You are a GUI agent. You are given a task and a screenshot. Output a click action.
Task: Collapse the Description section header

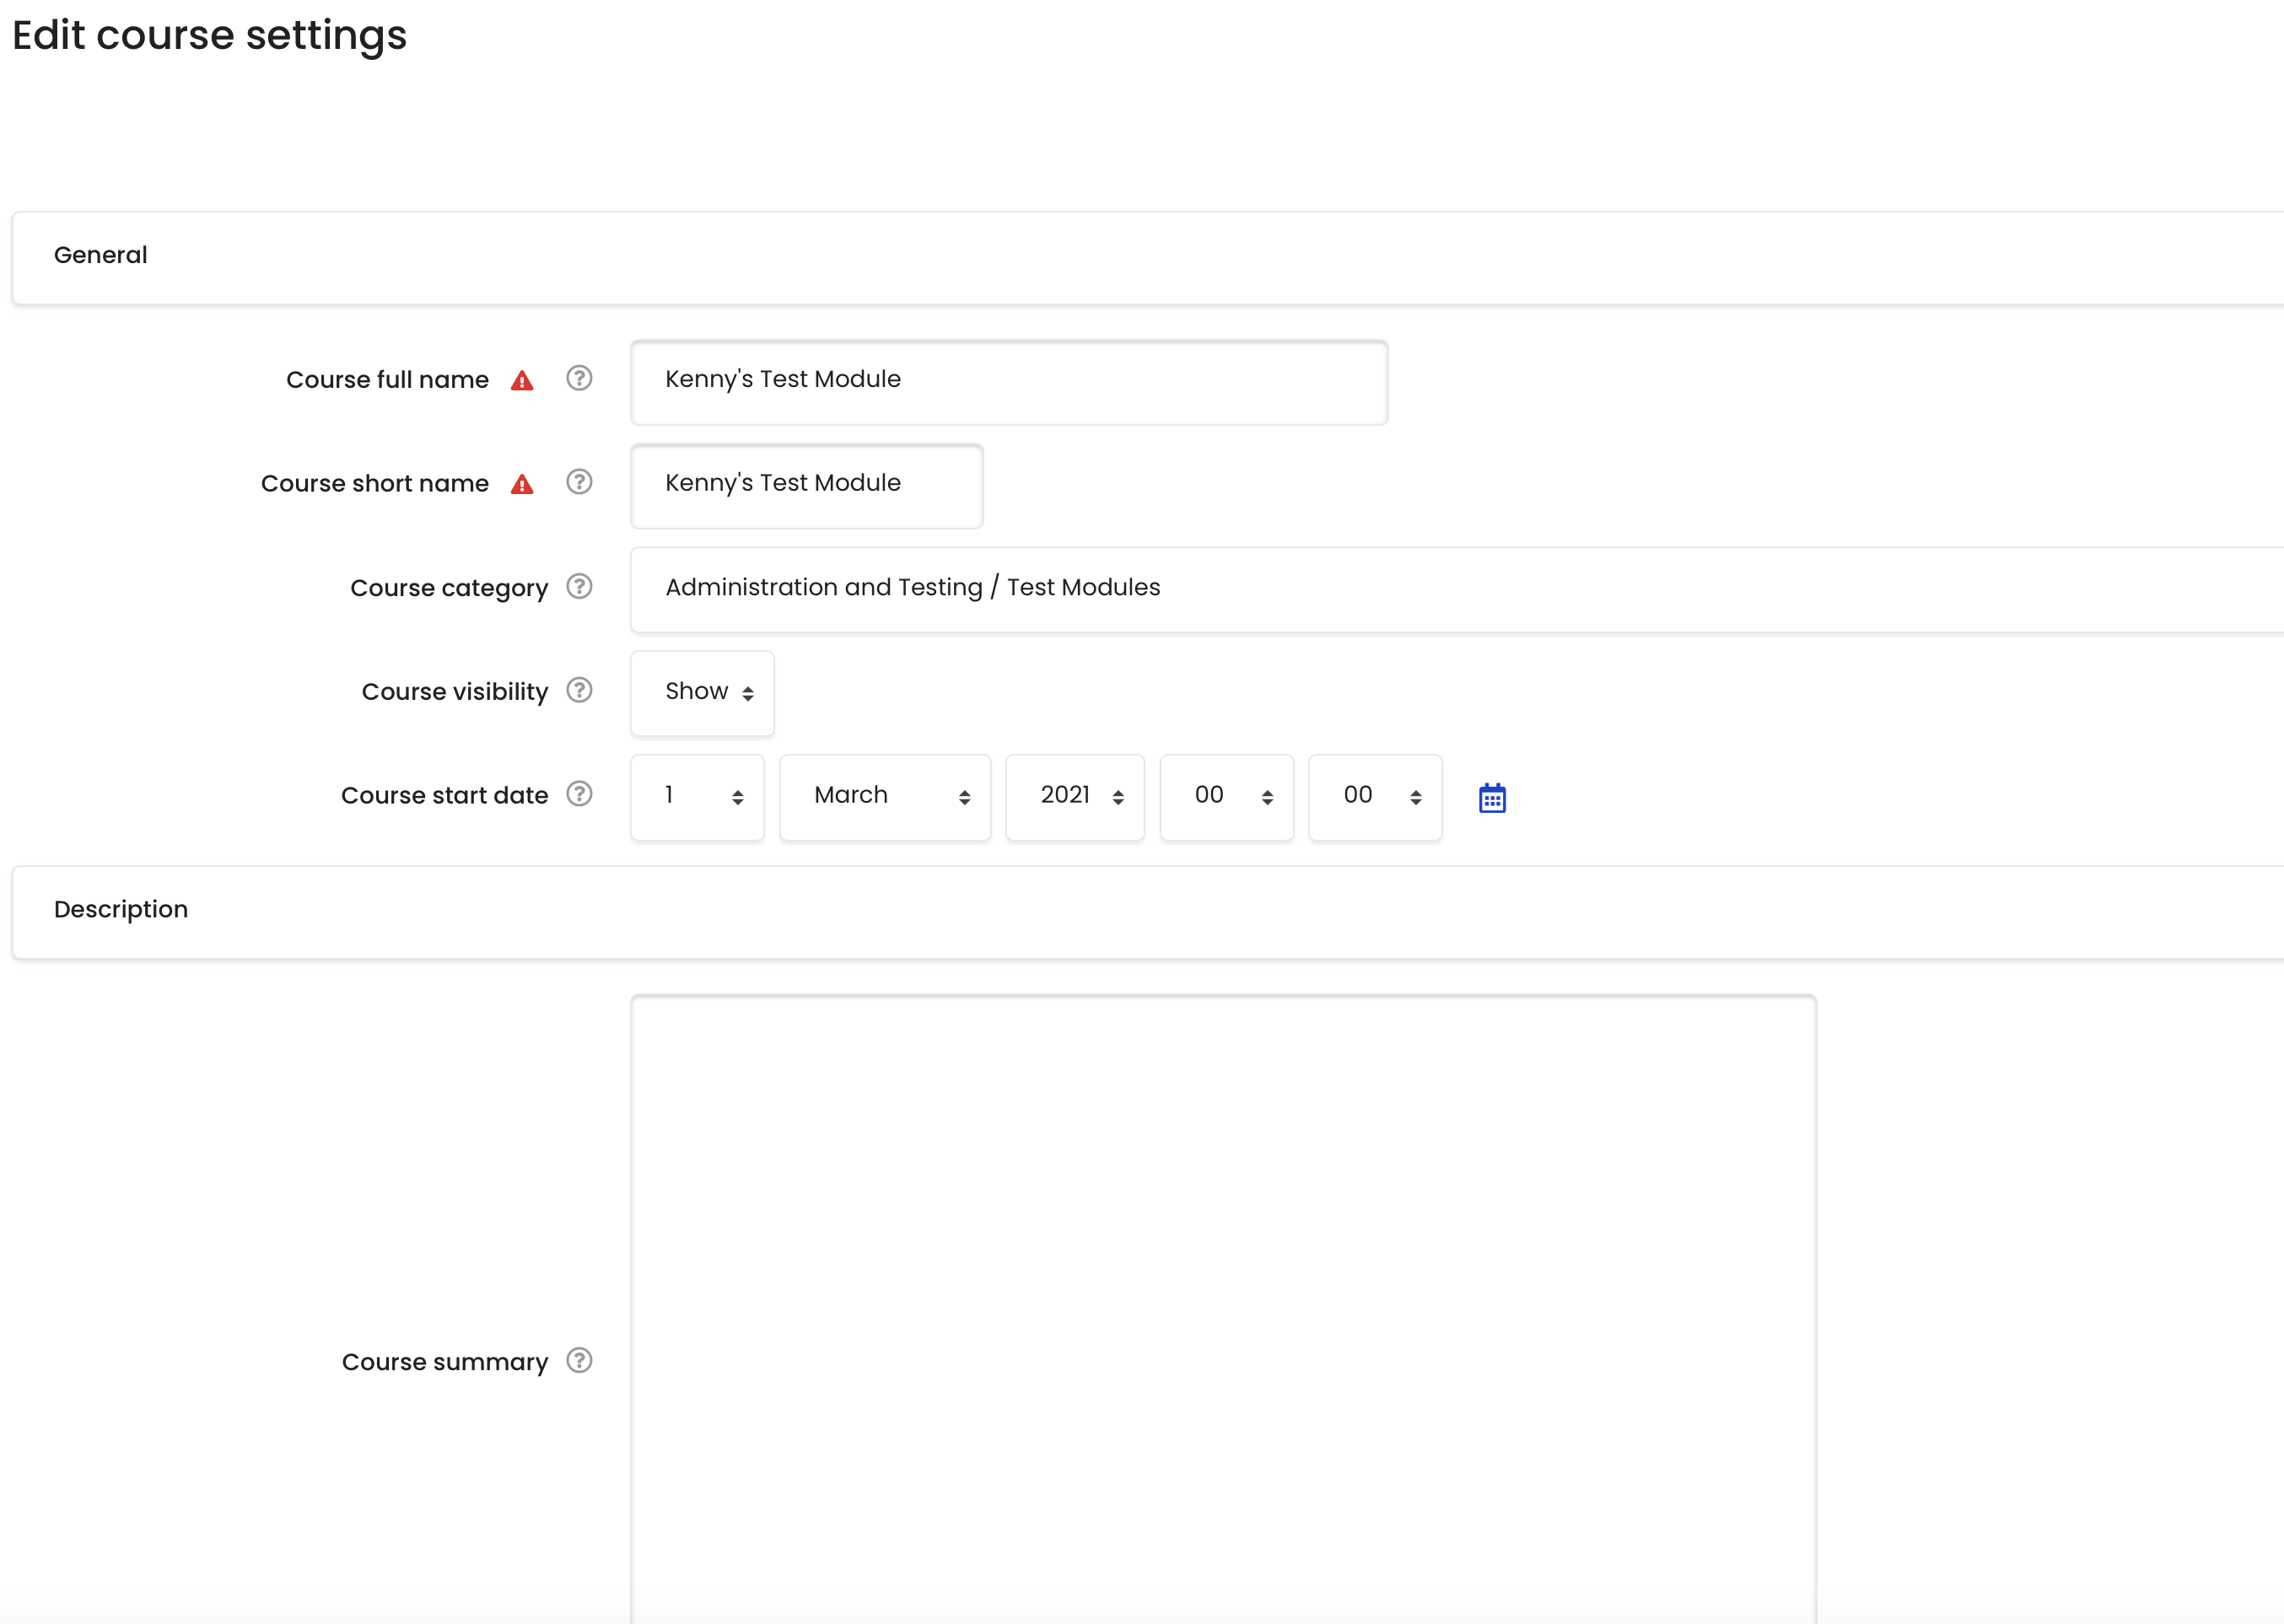1148,911
